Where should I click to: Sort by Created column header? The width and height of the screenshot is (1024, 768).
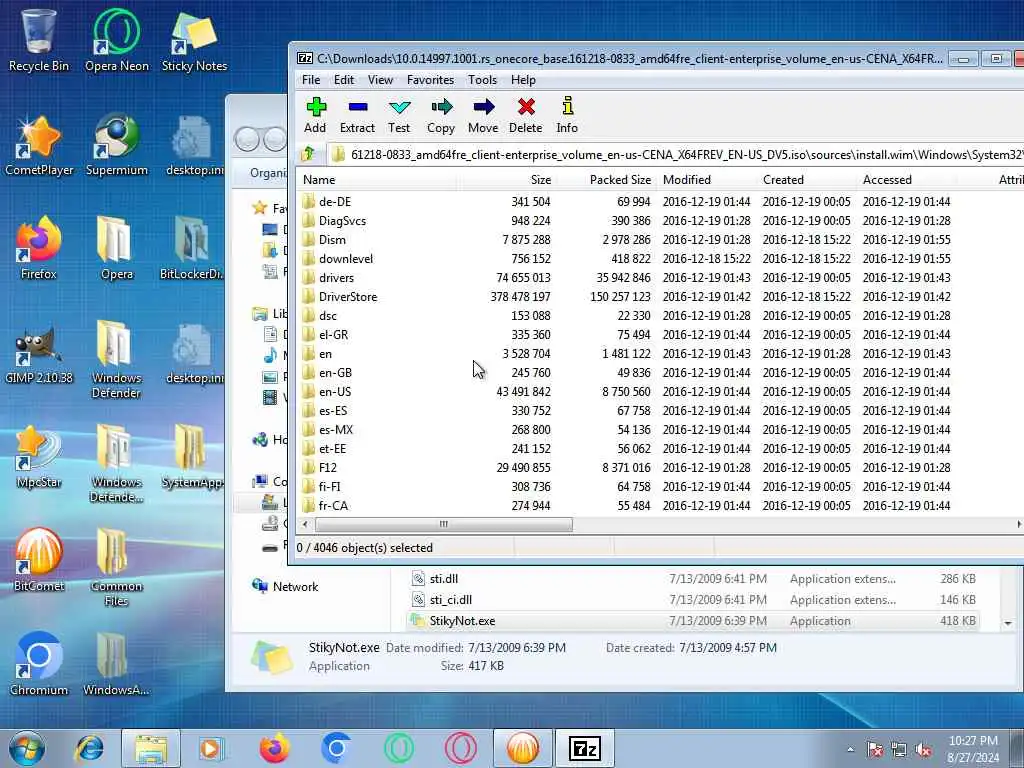807,180
